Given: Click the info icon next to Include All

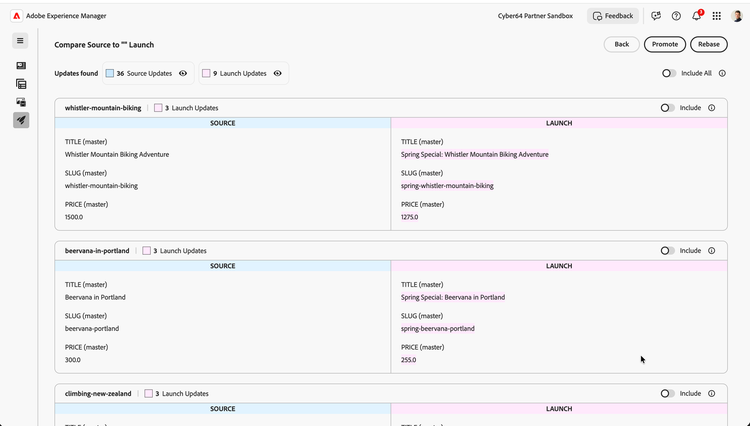Looking at the screenshot, I should click(723, 73).
